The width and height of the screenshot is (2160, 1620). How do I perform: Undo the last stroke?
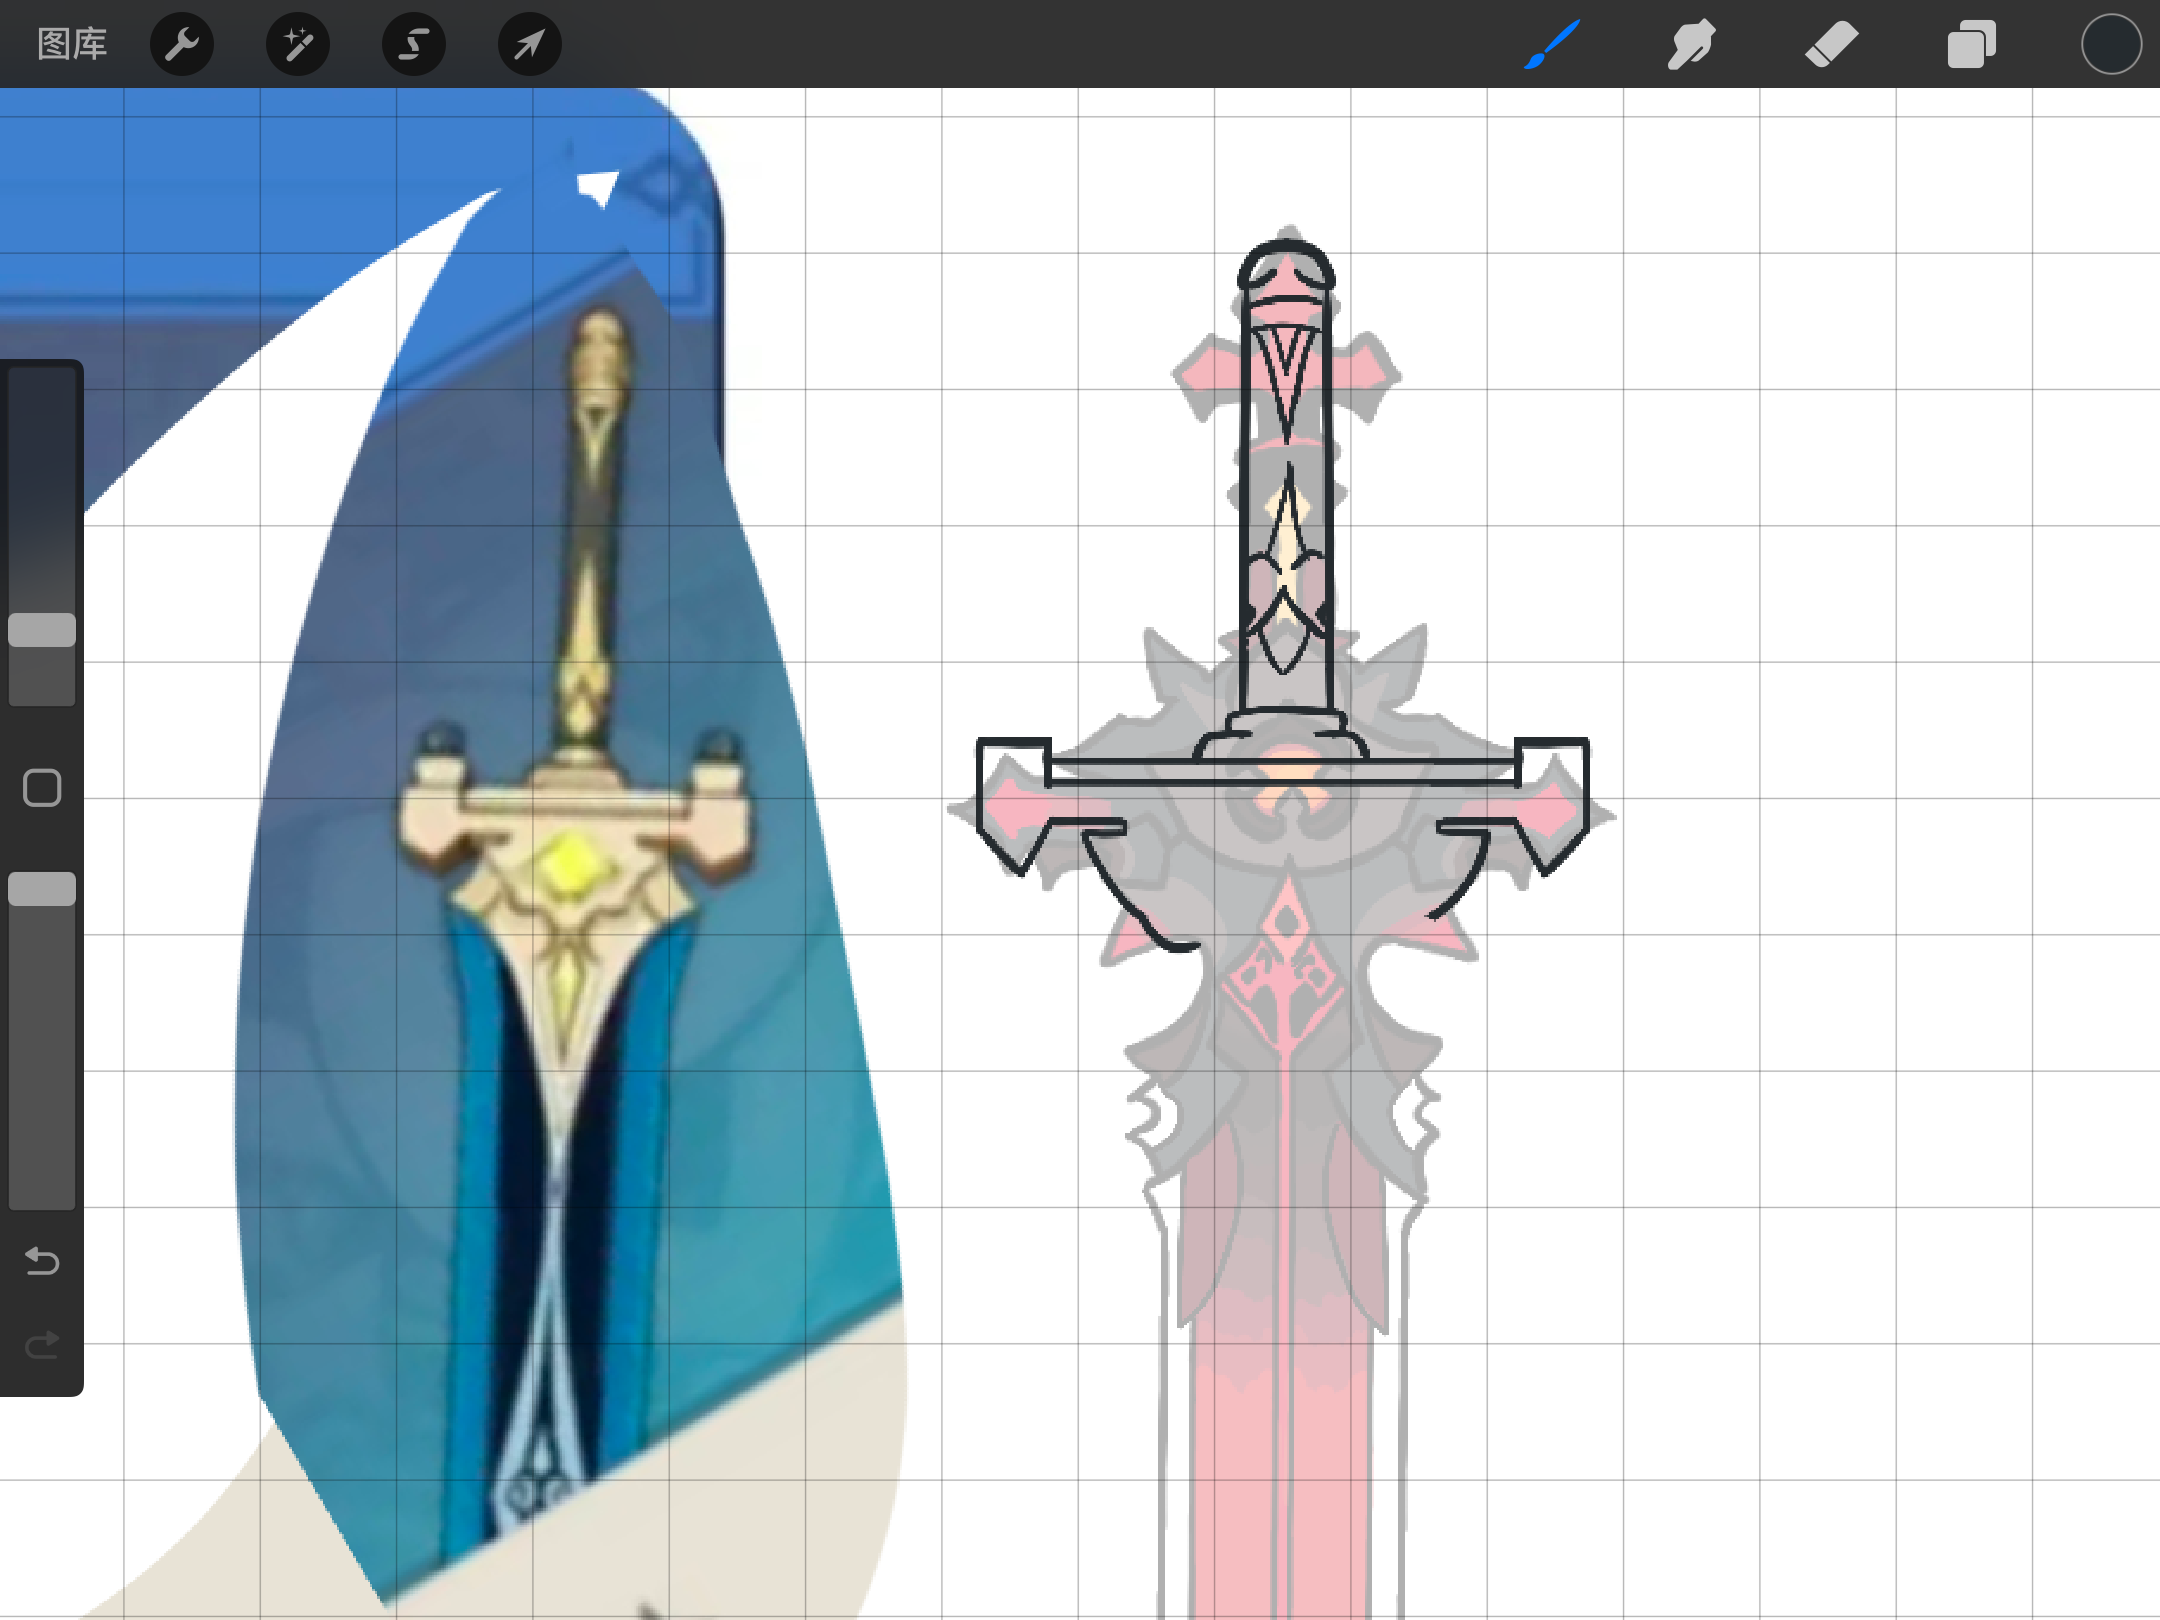coord(42,1262)
